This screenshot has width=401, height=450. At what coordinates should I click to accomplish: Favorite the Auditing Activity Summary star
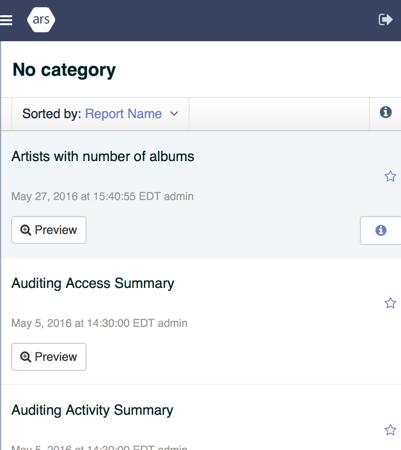[390, 430]
